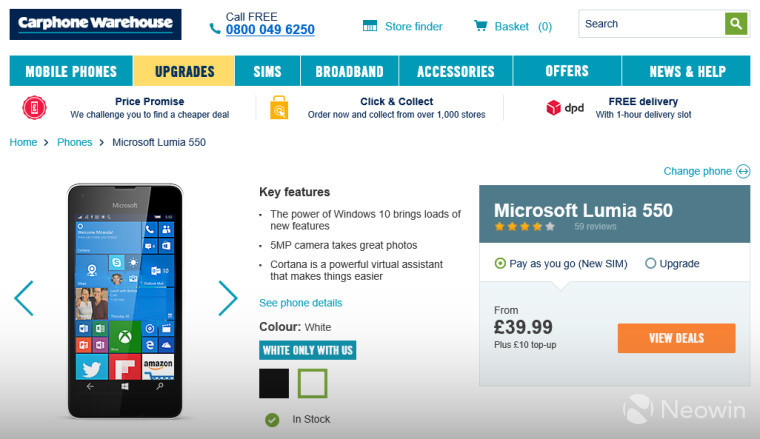Choose the black colour swatch
This screenshot has width=760, height=439.
[274, 383]
